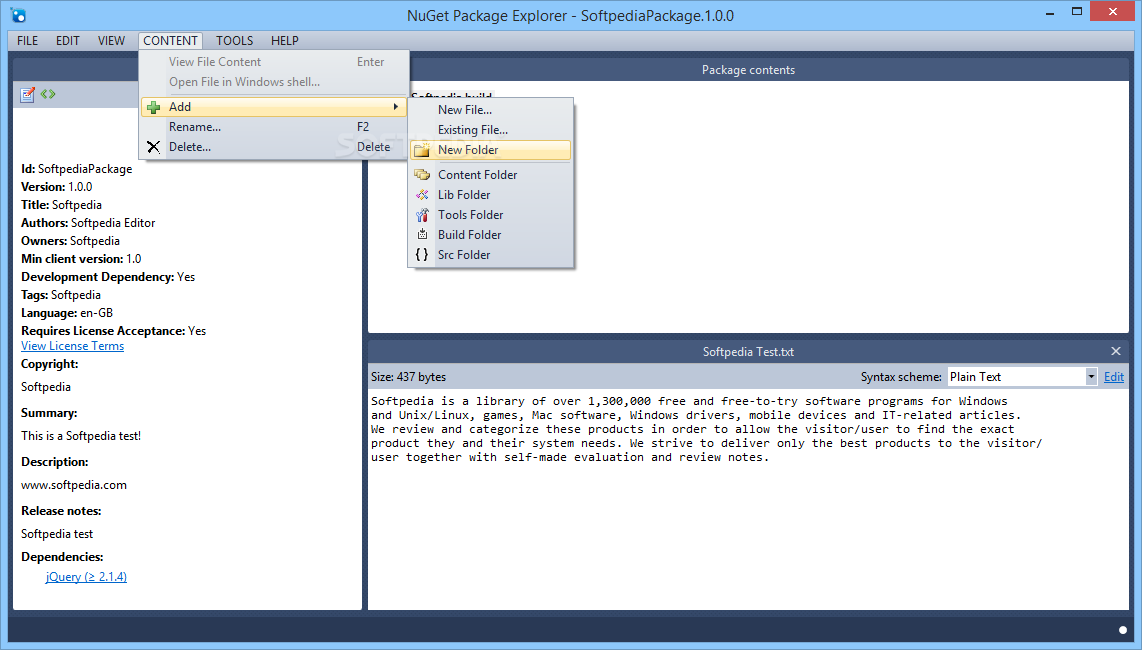This screenshot has height=650, width=1142.
Task: Choose Rename... from Content menu
Action: coord(274,127)
